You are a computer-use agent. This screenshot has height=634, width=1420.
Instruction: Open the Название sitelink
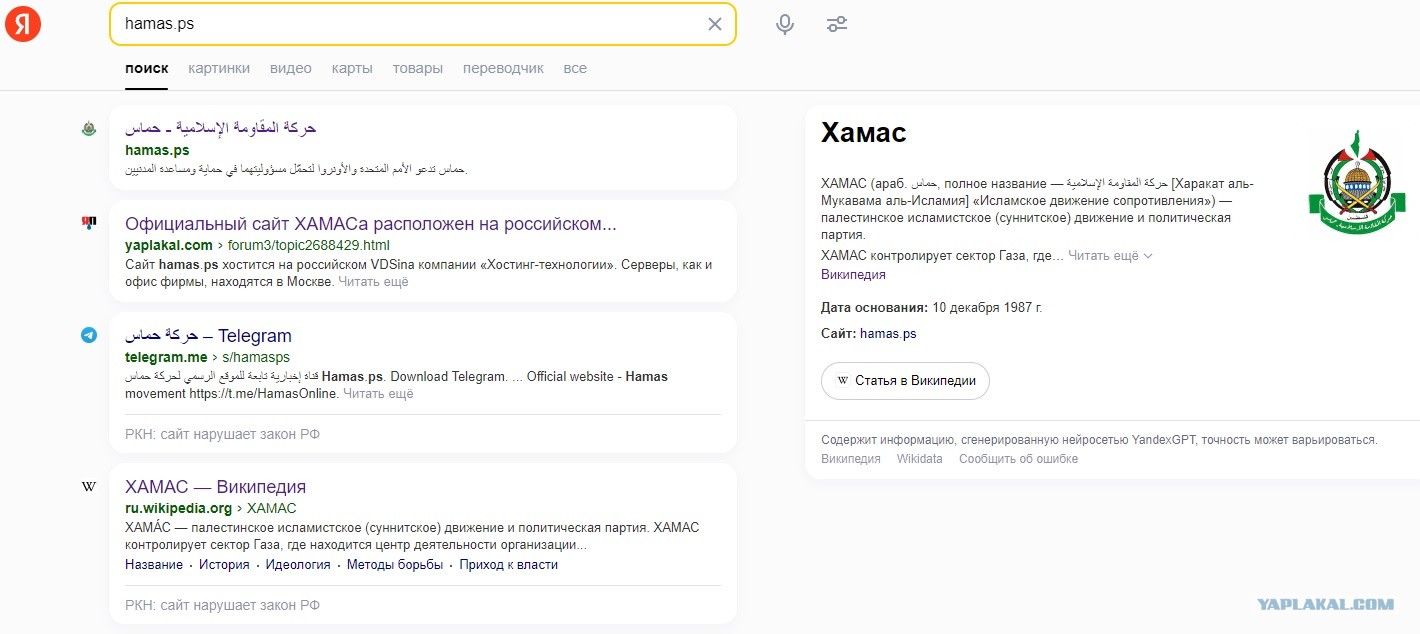[x=154, y=565]
